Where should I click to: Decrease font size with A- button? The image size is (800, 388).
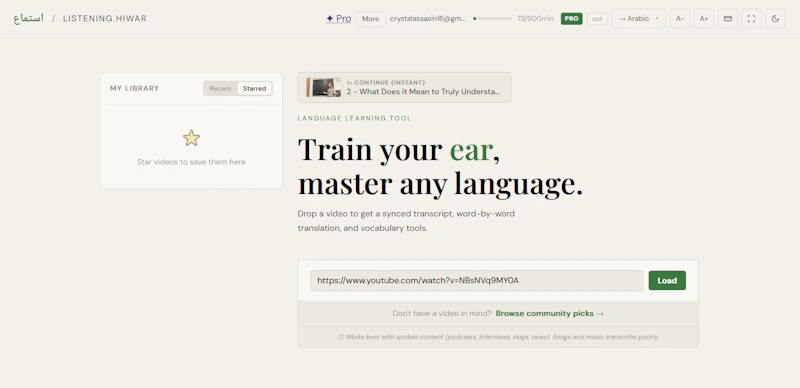680,18
